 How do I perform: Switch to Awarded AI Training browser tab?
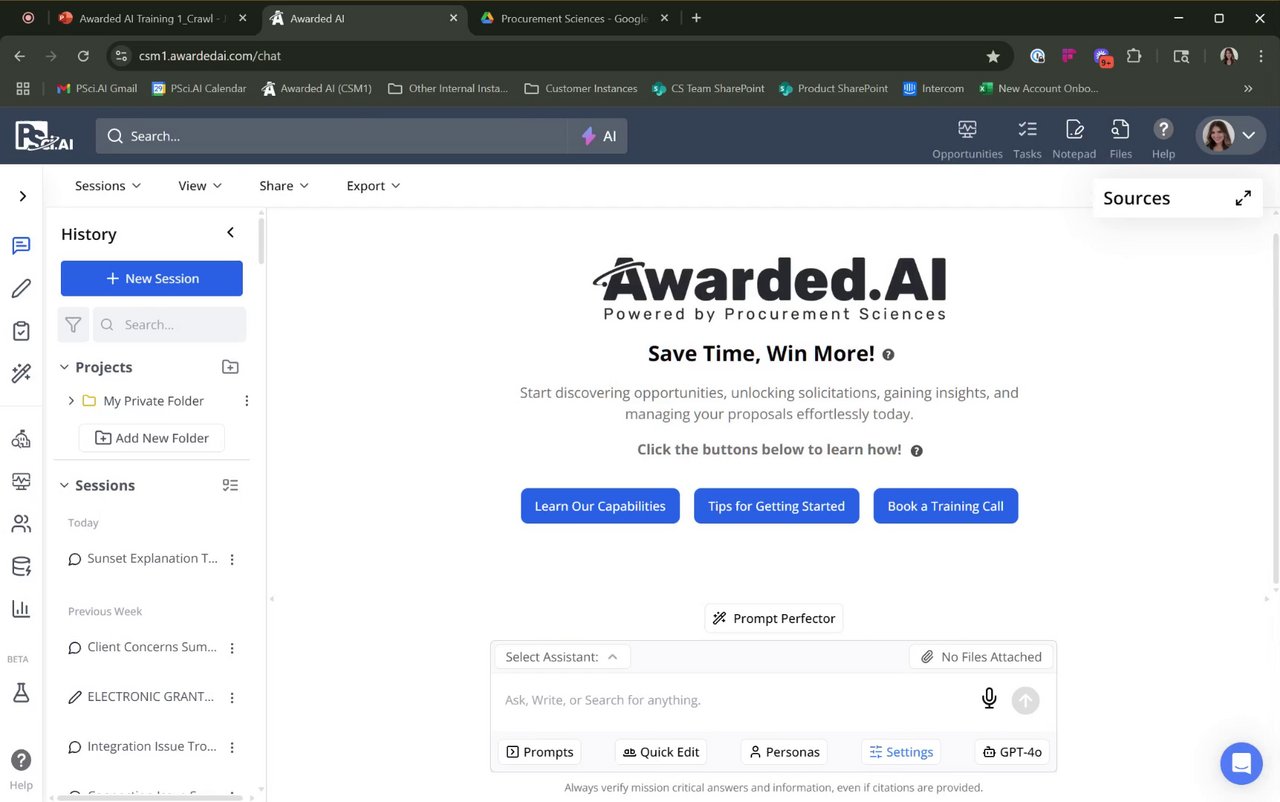[150, 18]
